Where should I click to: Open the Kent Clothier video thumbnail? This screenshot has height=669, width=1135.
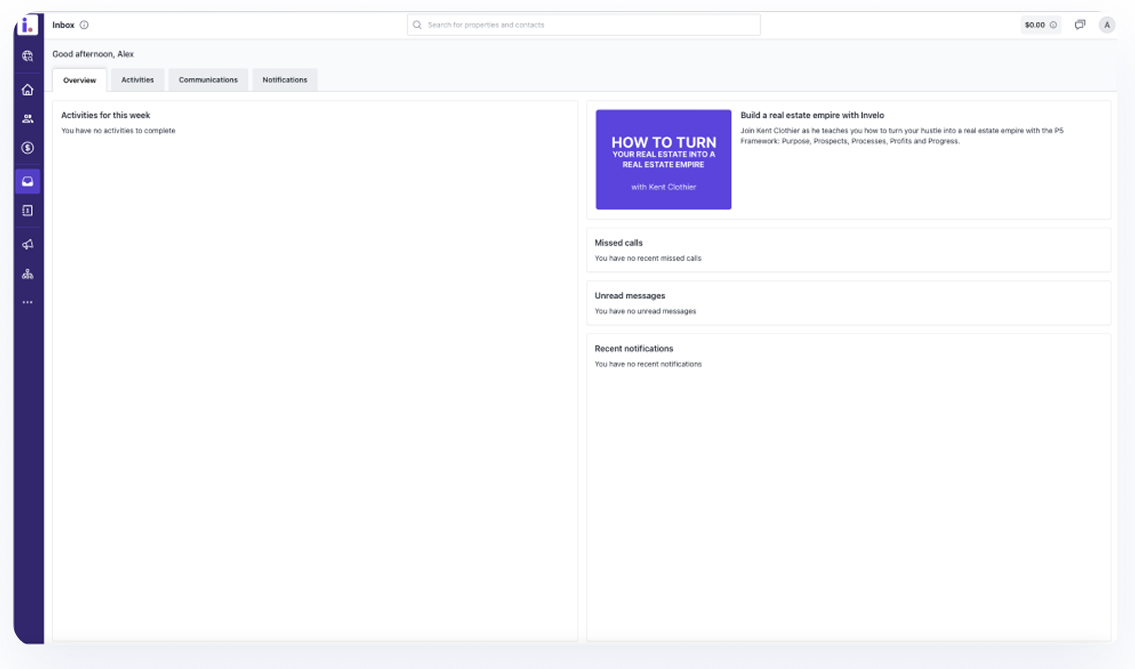[663, 160]
